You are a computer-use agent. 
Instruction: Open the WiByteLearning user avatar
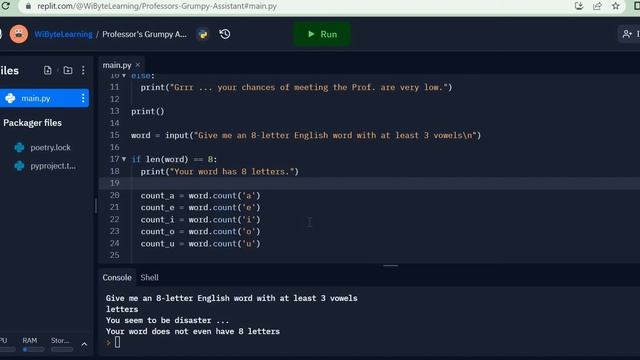[19, 34]
